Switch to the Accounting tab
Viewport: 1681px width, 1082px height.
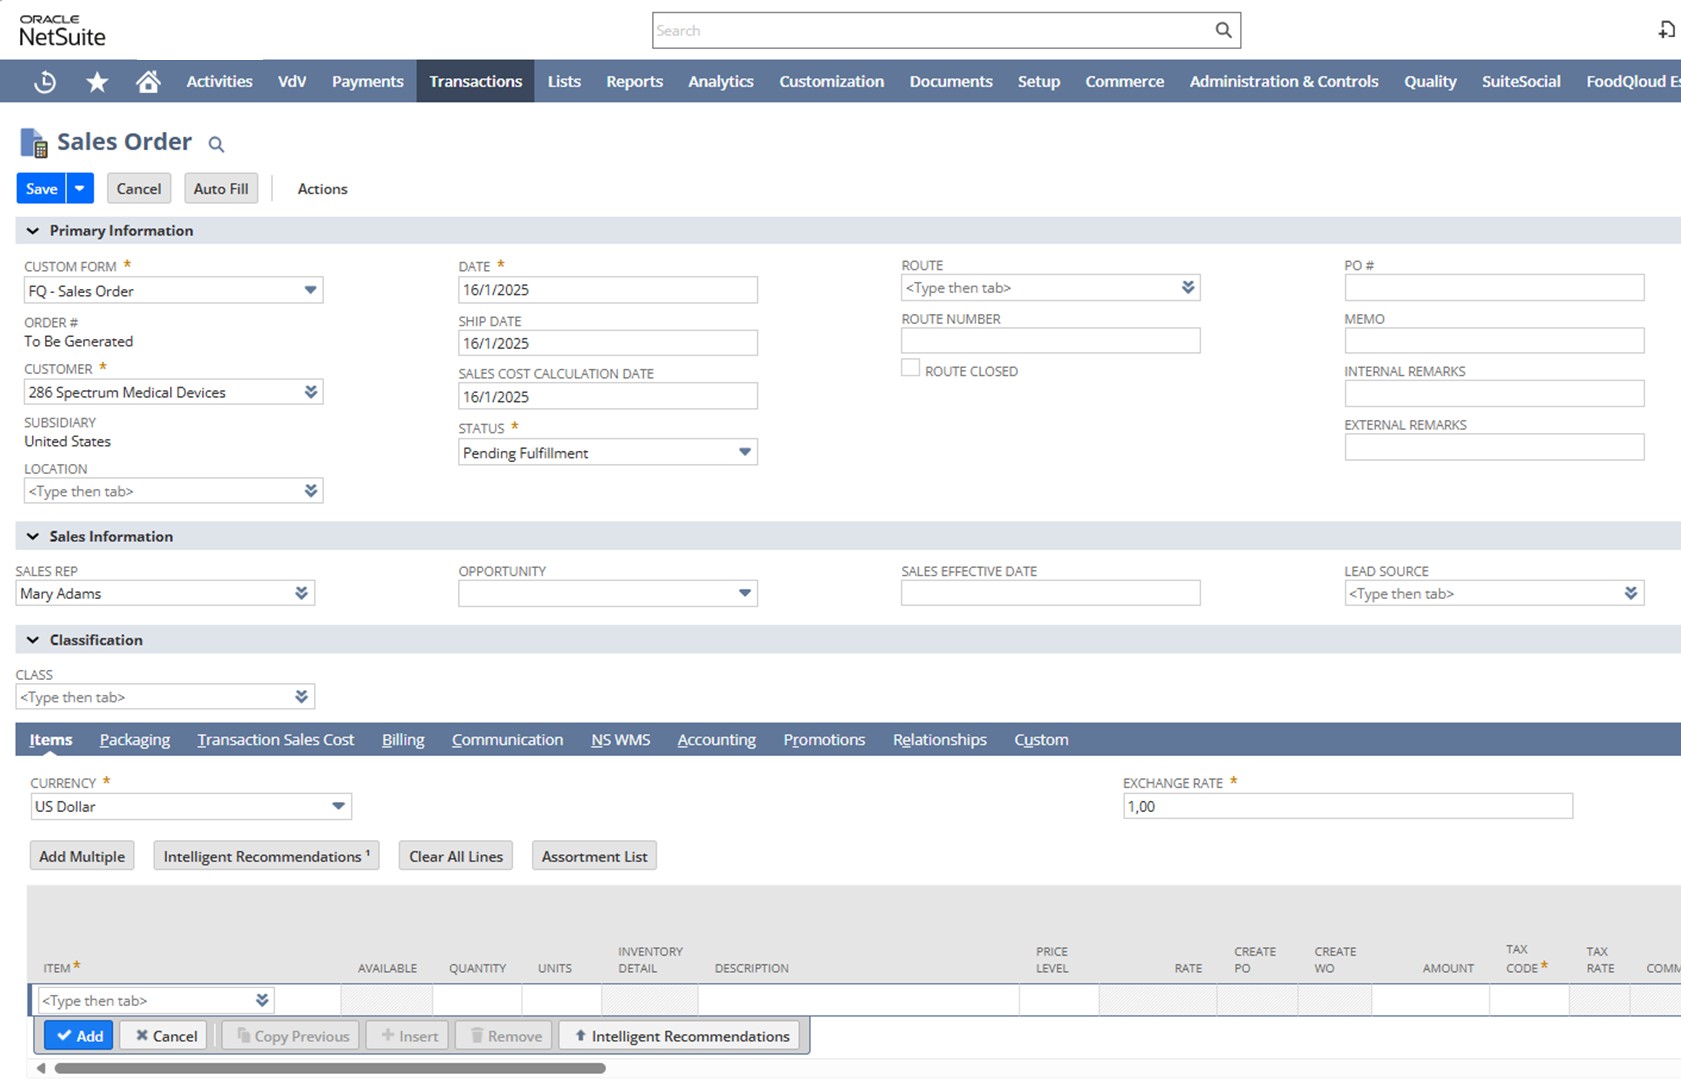coord(716,740)
